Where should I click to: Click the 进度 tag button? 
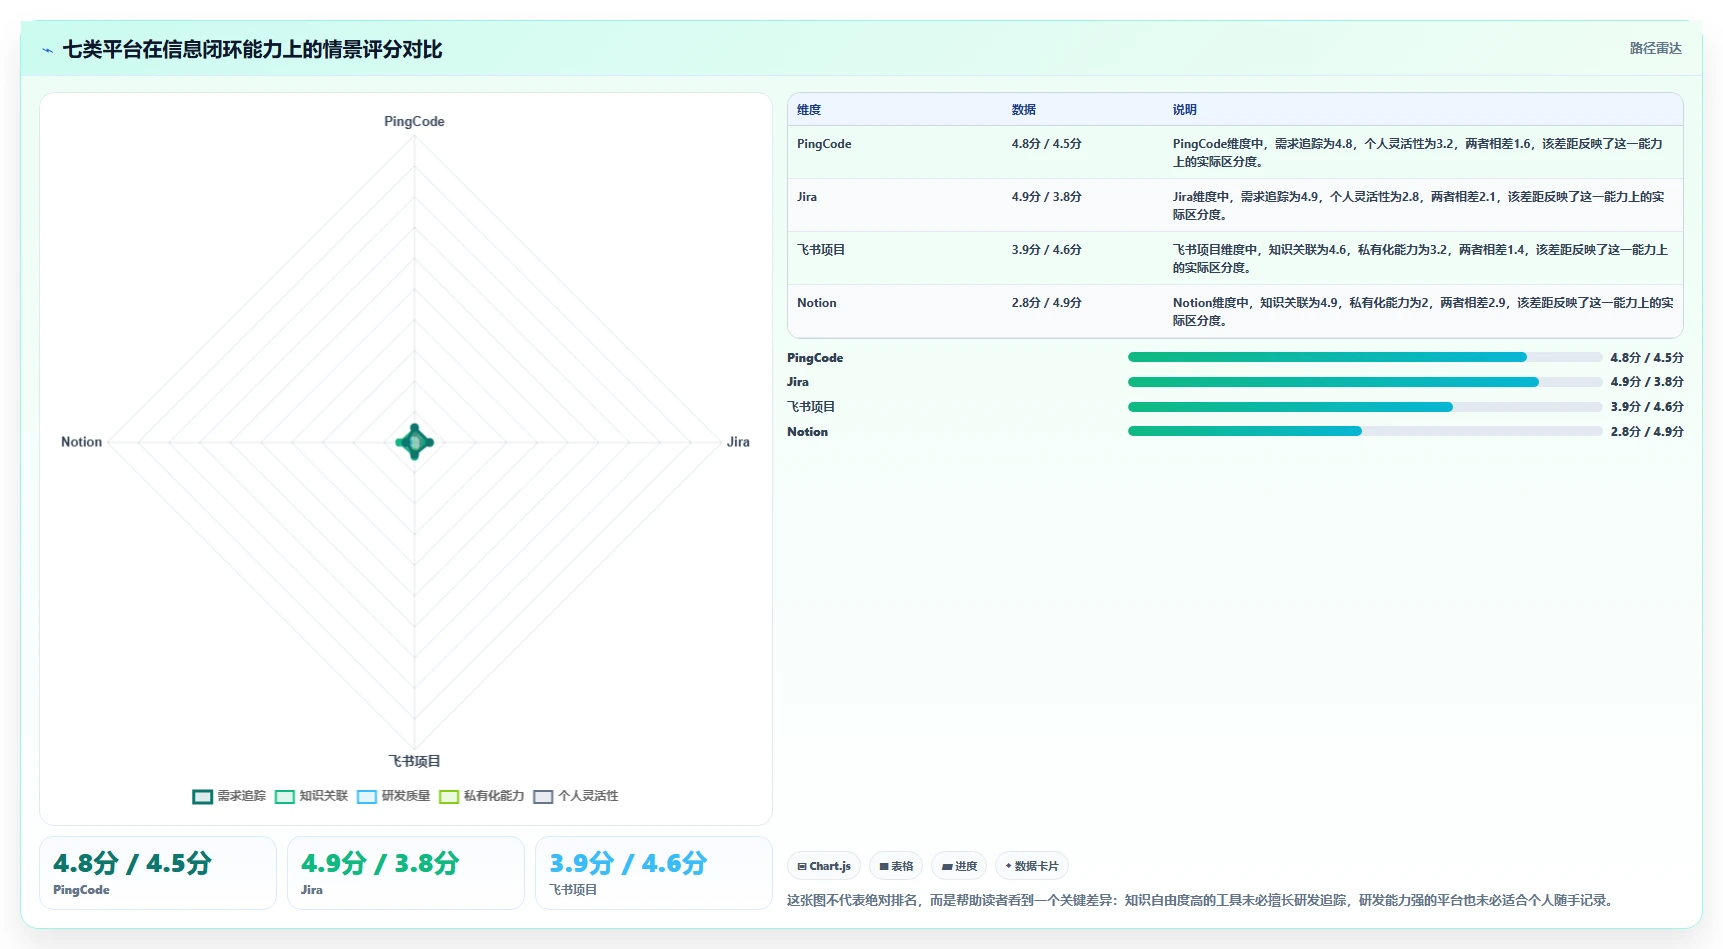(959, 866)
